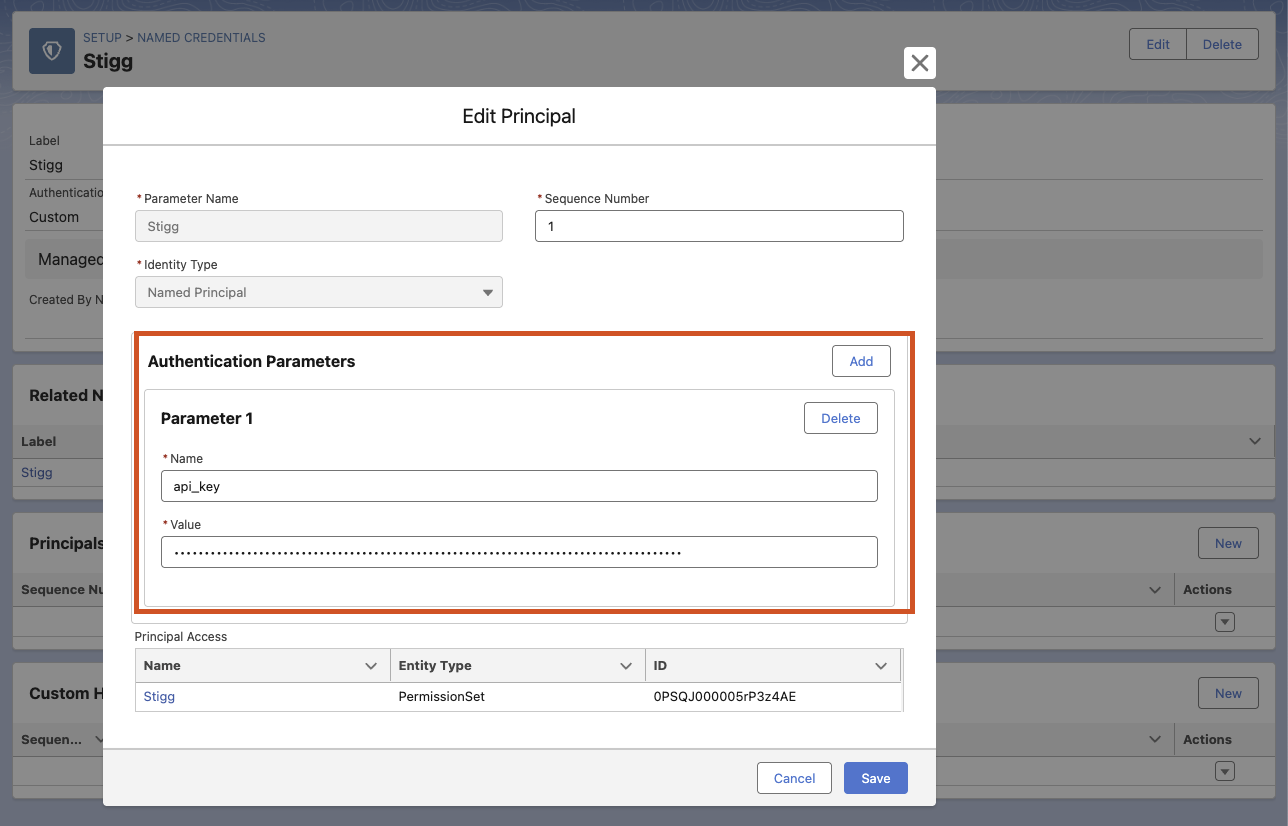The image size is (1288, 826).
Task: Open the Principals row actions dropdown arrow
Action: (1225, 621)
